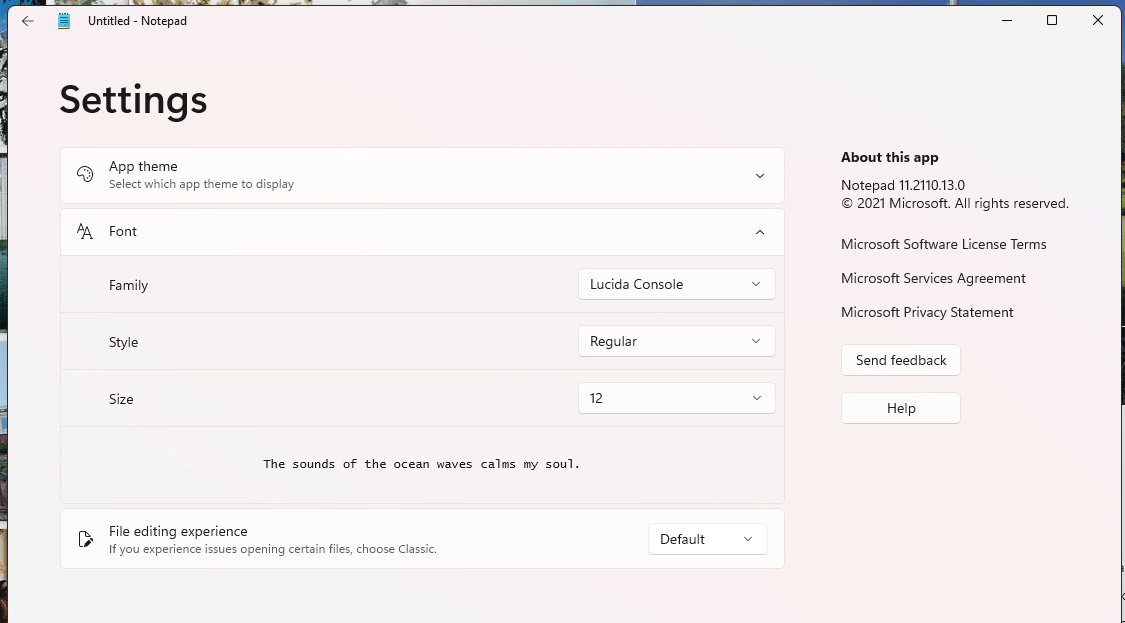Open Microsoft Services Agreement

933,278
